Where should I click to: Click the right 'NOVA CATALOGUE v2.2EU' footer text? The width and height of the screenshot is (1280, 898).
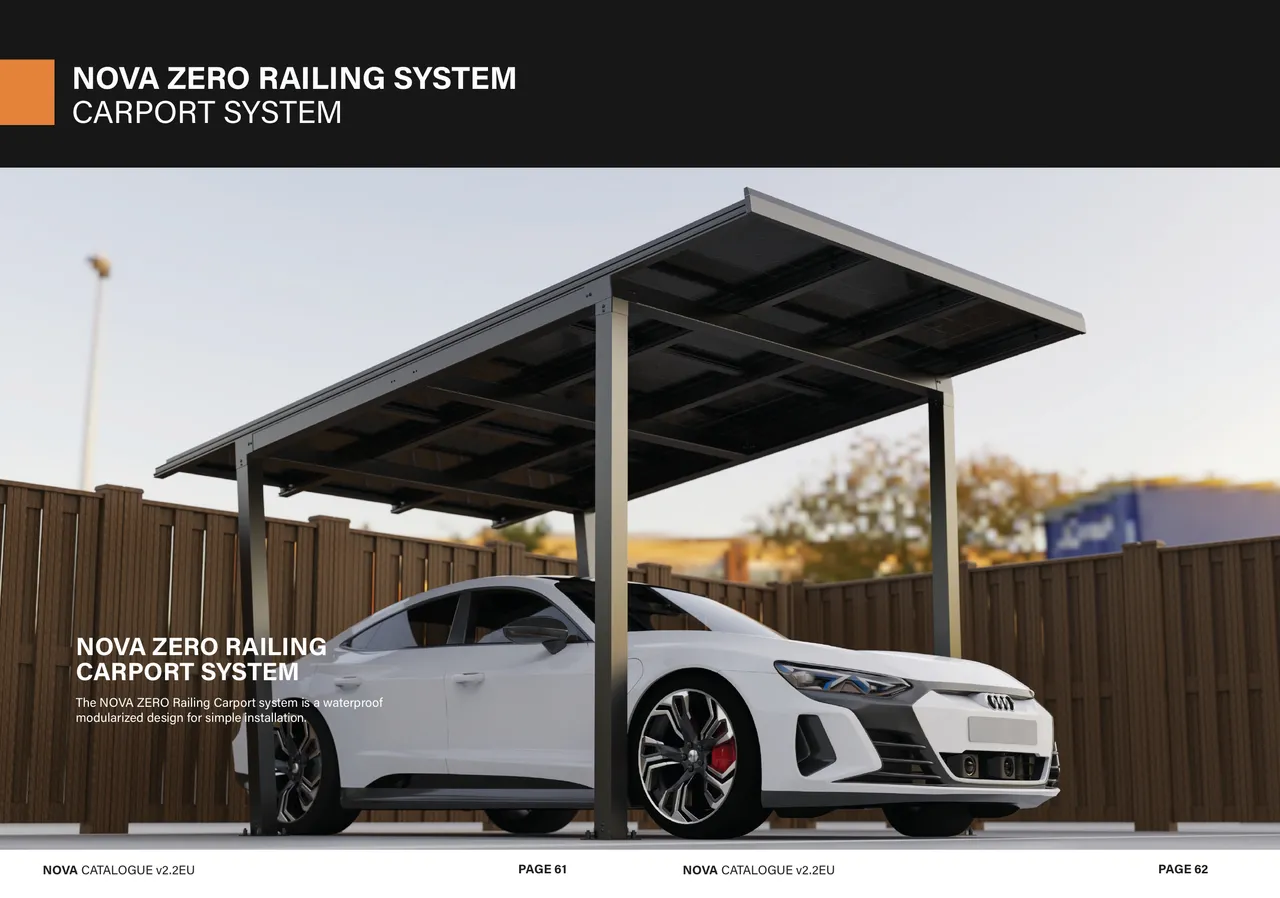[x=759, y=870]
